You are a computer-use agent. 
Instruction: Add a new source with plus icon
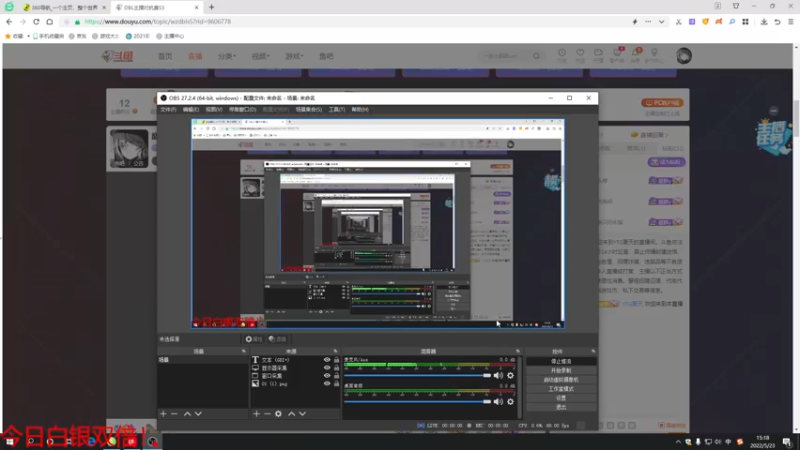(257, 414)
